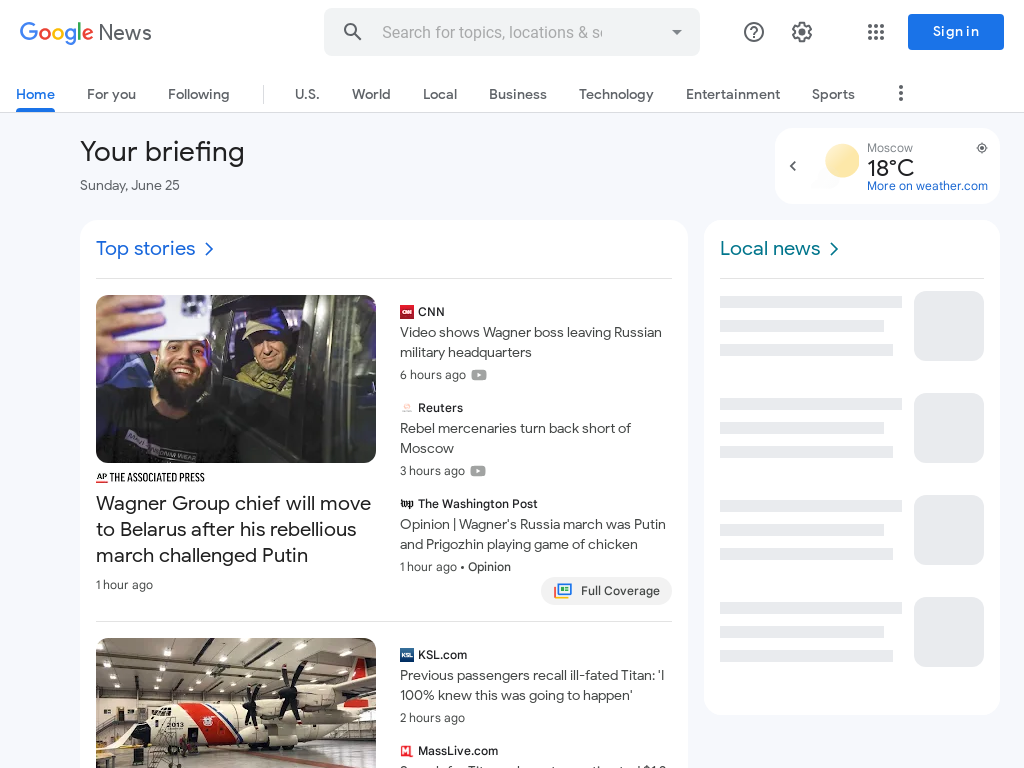Image resolution: width=1024 pixels, height=768 pixels.
Task: Open the Google apps grid icon
Action: pyautogui.click(x=876, y=32)
